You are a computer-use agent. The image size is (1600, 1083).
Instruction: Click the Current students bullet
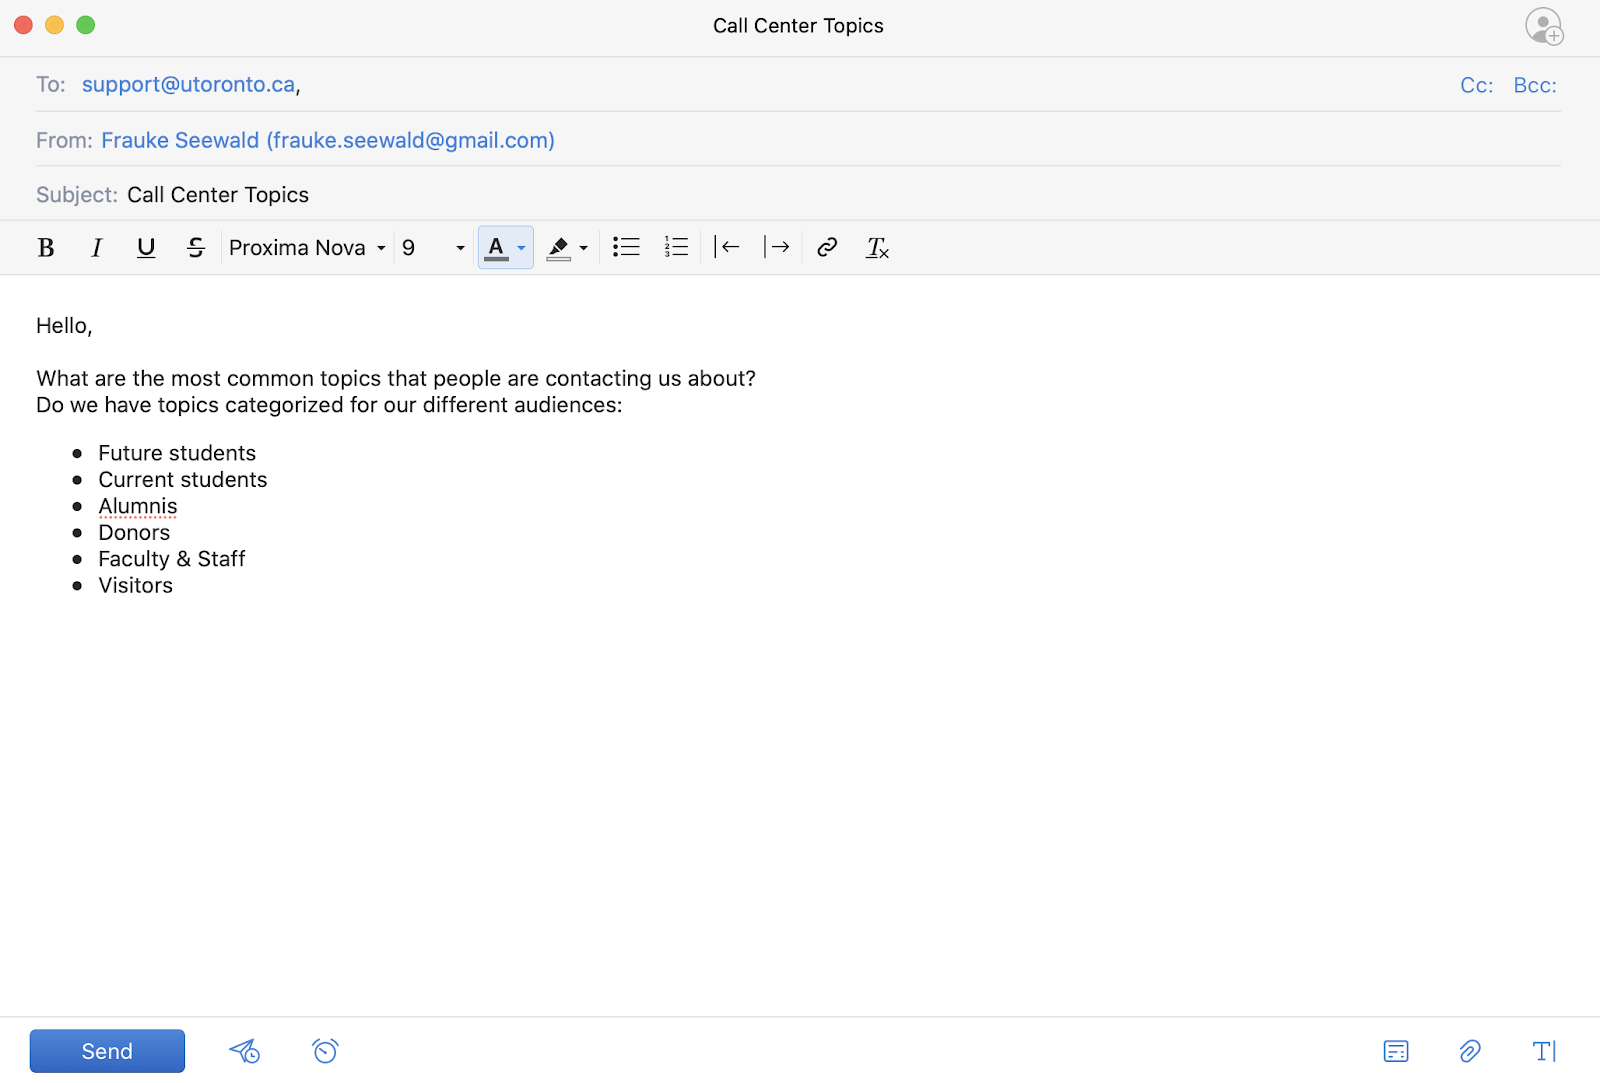tap(183, 480)
